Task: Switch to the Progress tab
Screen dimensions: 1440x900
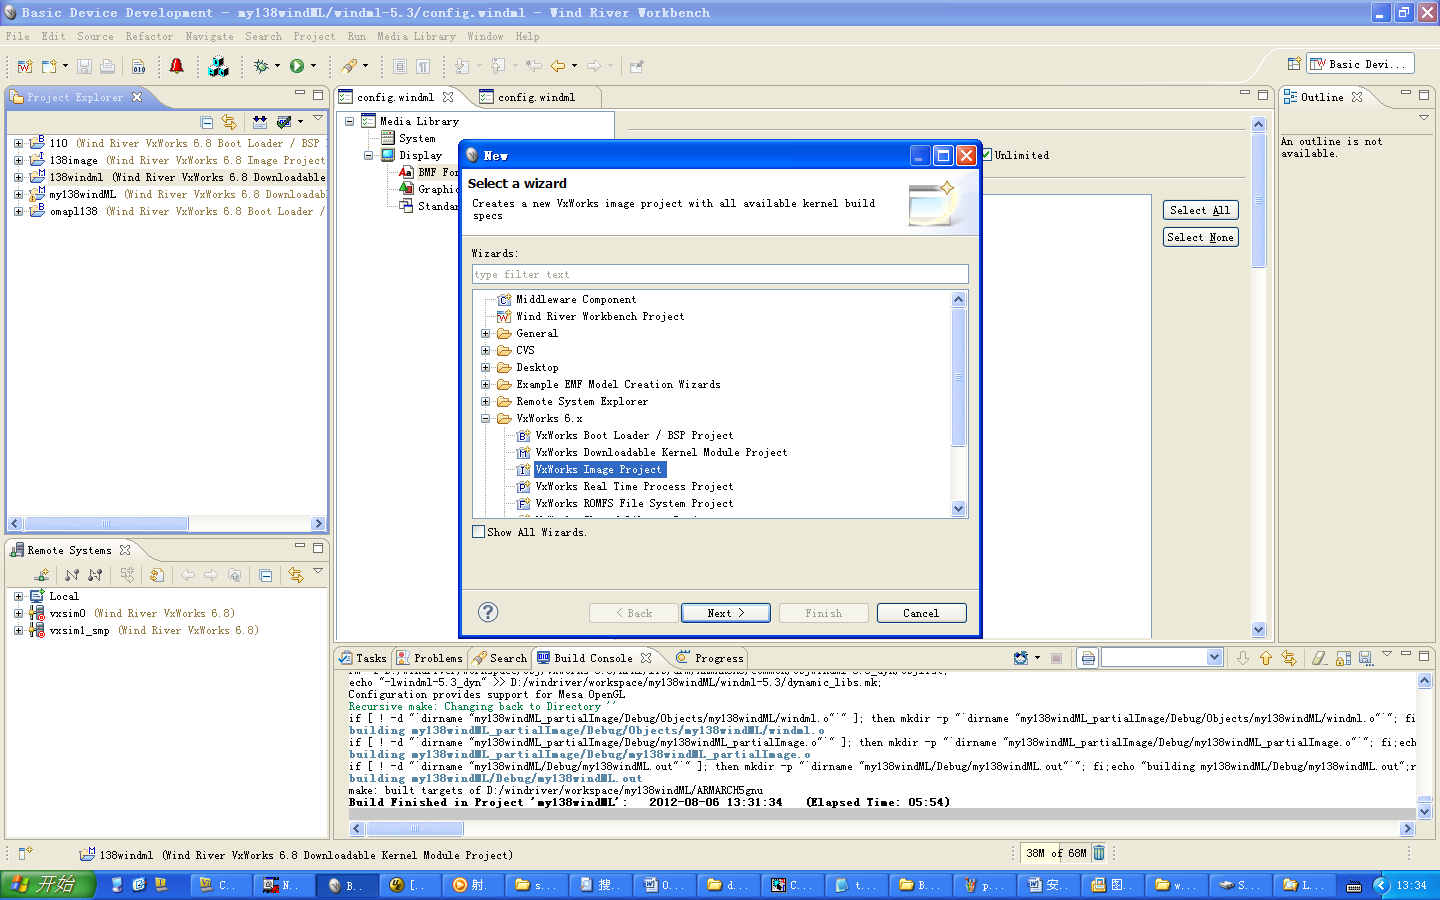Action: coord(710,658)
